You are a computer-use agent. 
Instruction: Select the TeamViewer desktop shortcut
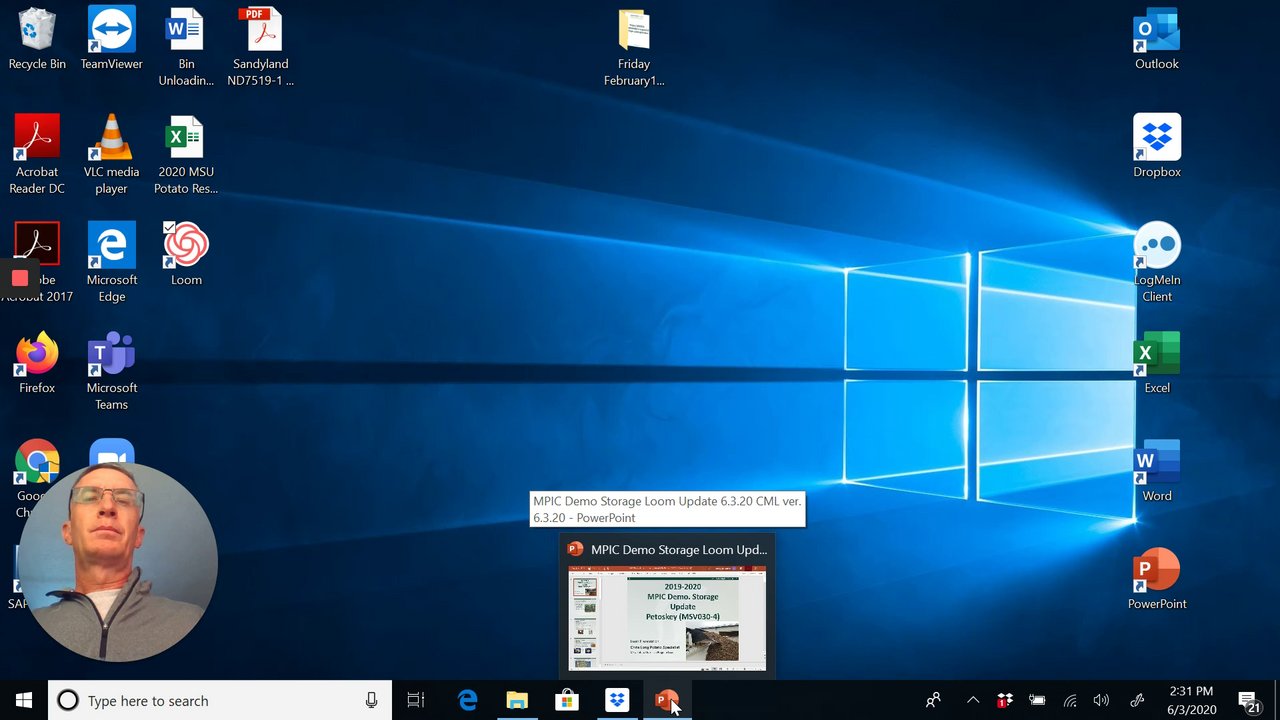click(111, 40)
